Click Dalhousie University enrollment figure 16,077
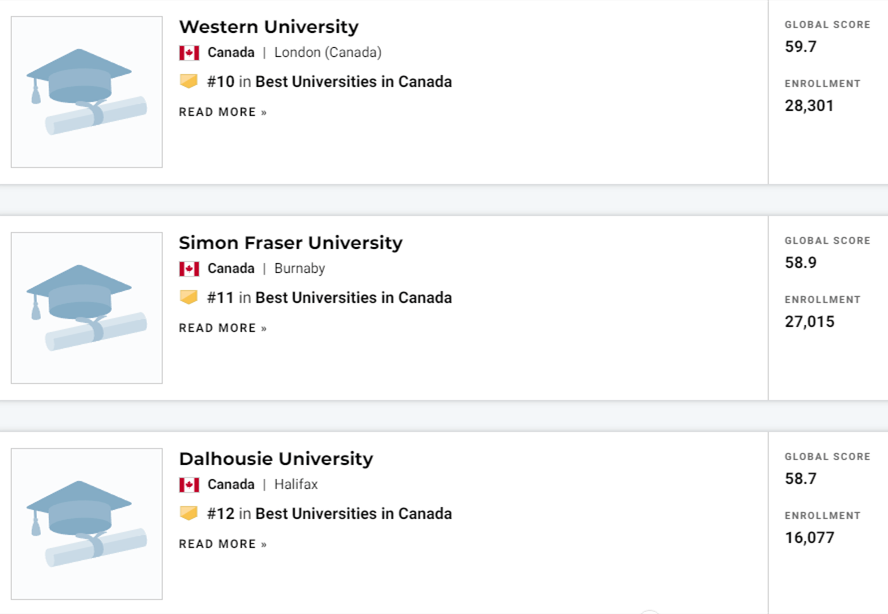Image resolution: width=888 pixels, height=614 pixels. (x=809, y=538)
